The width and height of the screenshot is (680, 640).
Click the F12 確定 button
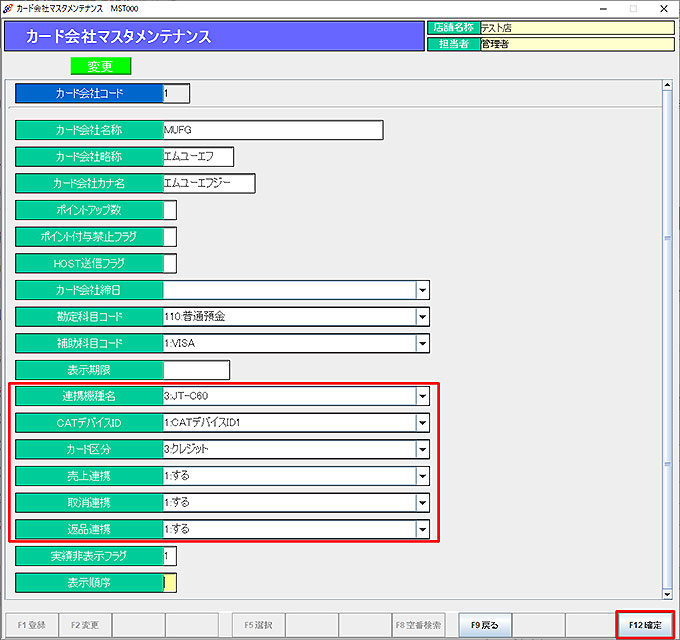tap(645, 625)
